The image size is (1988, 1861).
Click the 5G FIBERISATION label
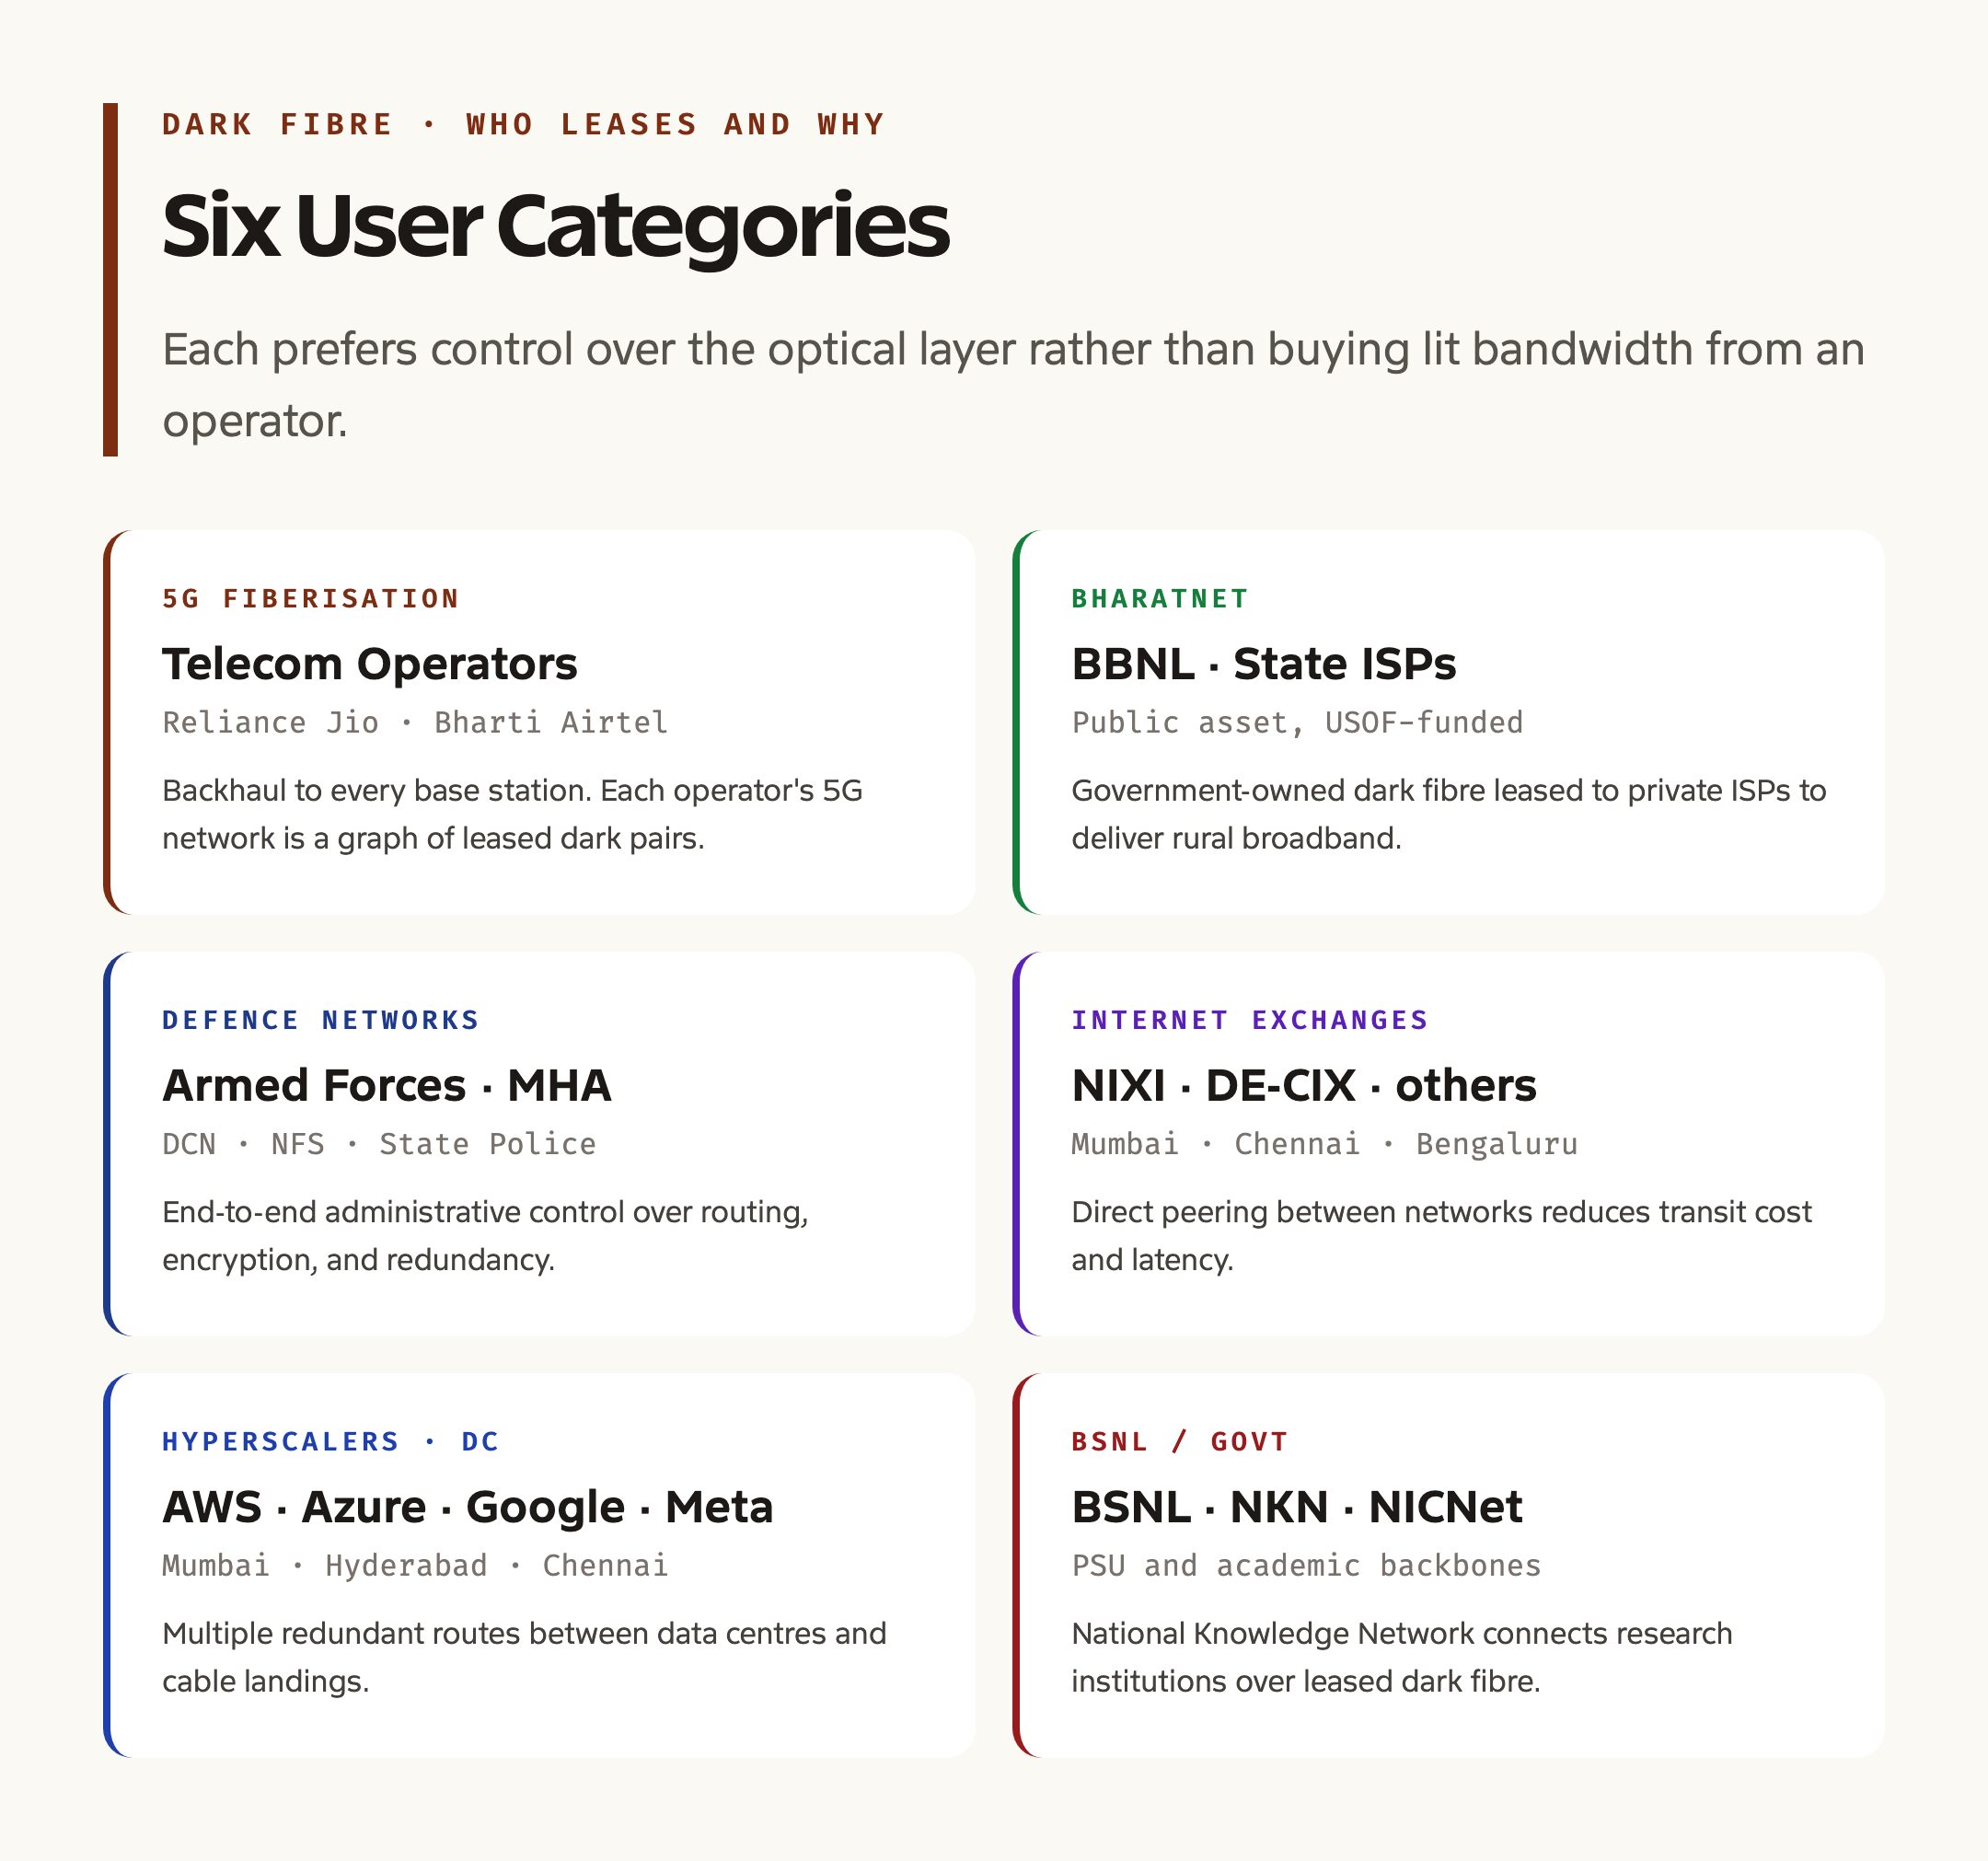(311, 598)
